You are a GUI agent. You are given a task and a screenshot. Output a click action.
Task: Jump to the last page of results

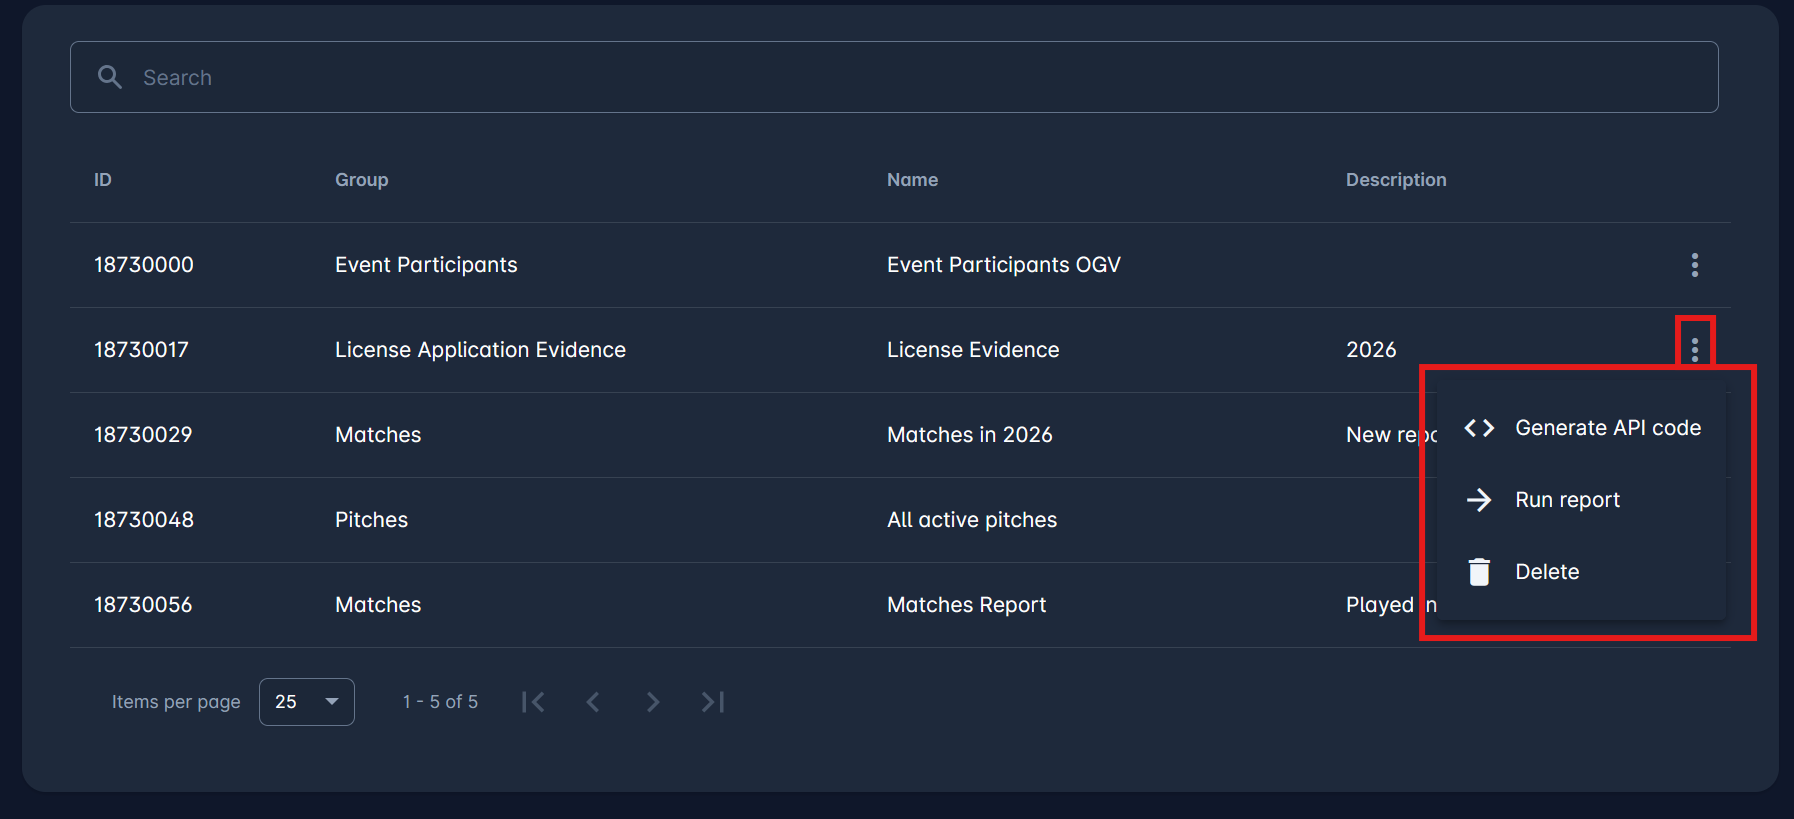coord(713,702)
